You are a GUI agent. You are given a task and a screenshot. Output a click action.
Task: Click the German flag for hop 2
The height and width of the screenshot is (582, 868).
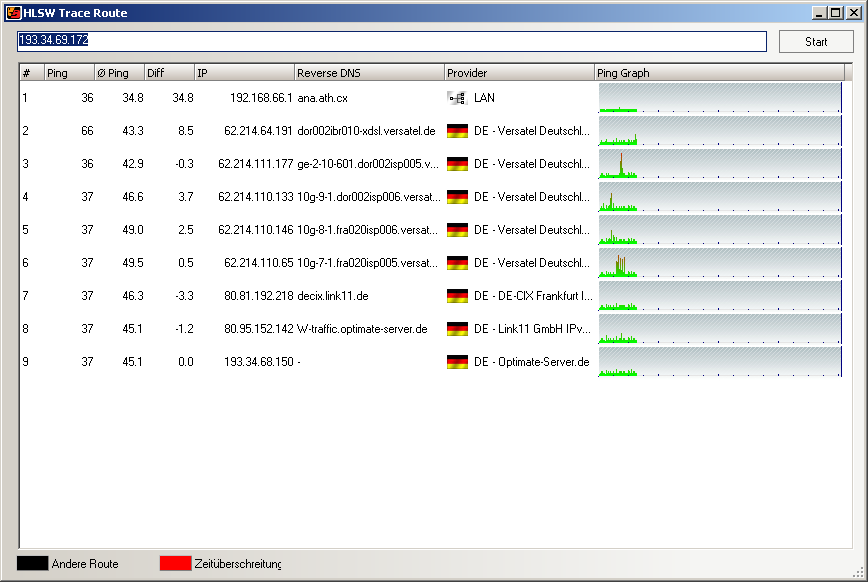(x=457, y=131)
